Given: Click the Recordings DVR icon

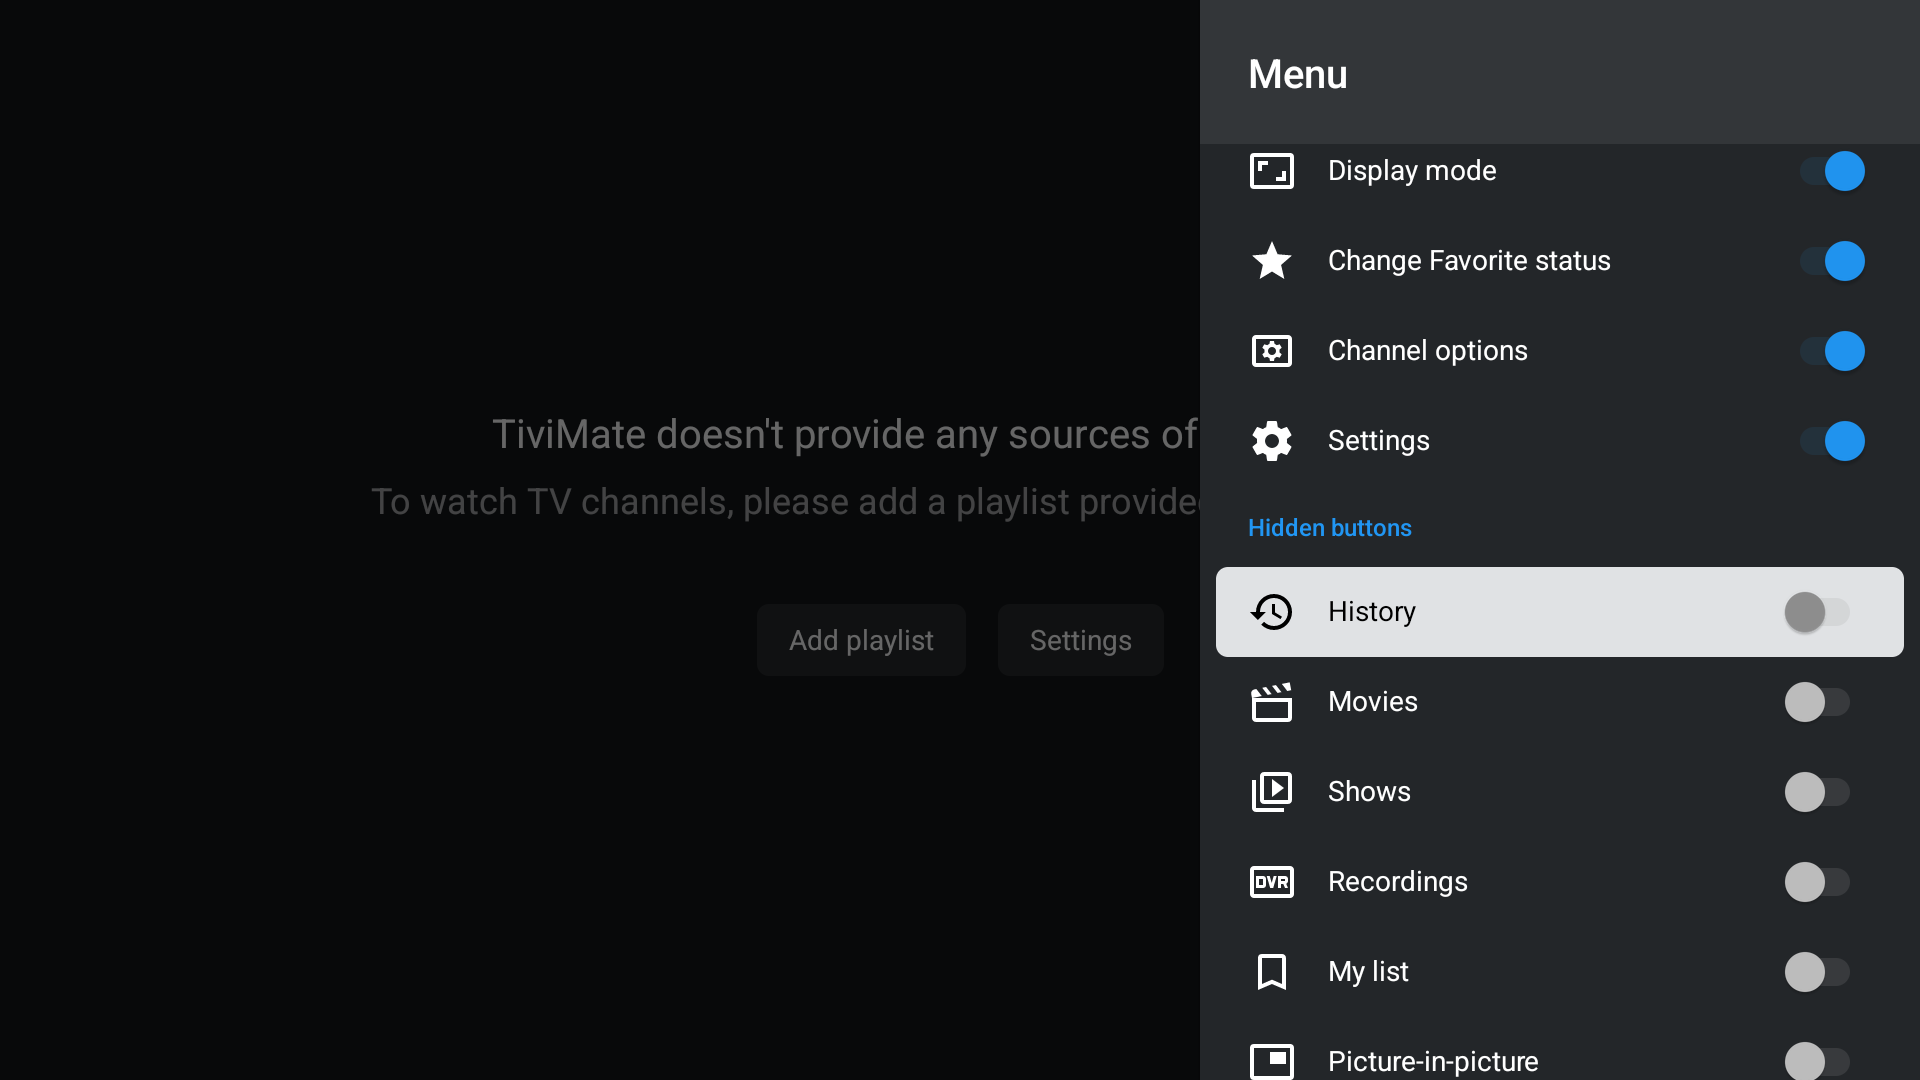Looking at the screenshot, I should tap(1271, 882).
